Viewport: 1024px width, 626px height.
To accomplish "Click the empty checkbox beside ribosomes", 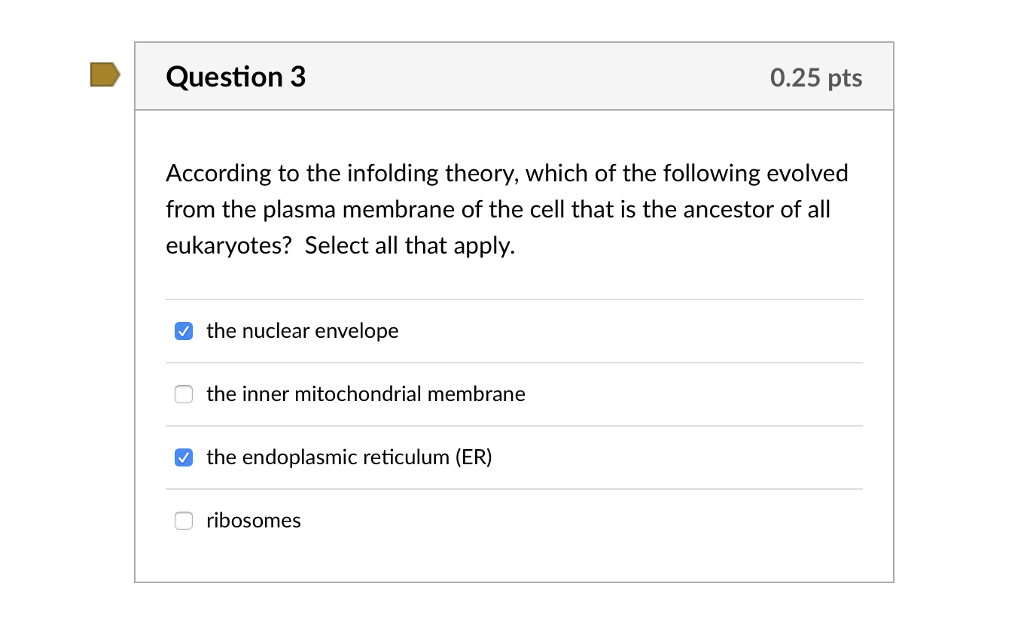I will click(x=183, y=520).
